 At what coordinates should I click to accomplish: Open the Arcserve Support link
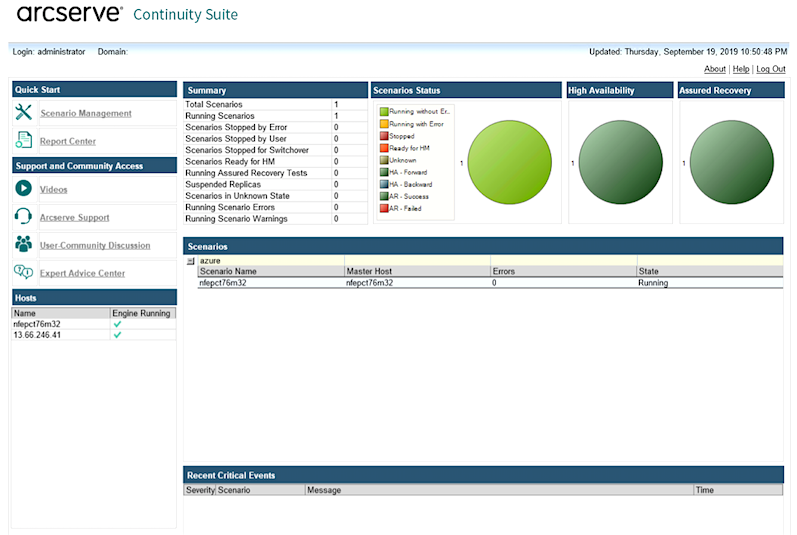(x=75, y=217)
